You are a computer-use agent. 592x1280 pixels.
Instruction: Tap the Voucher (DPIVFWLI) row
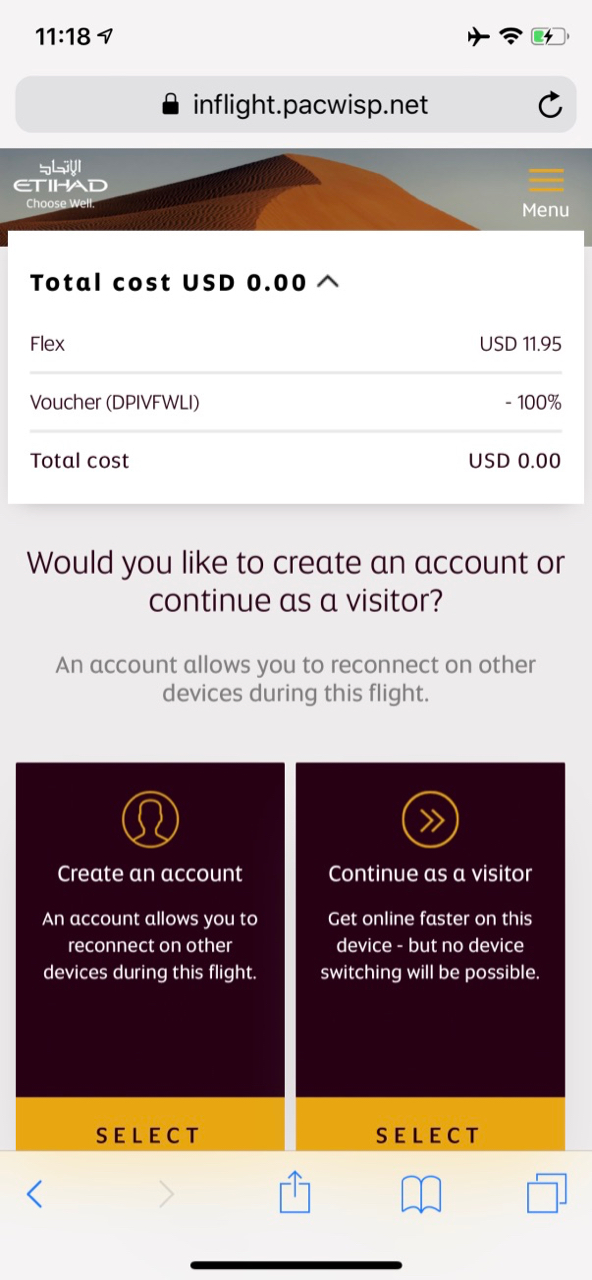(x=296, y=403)
